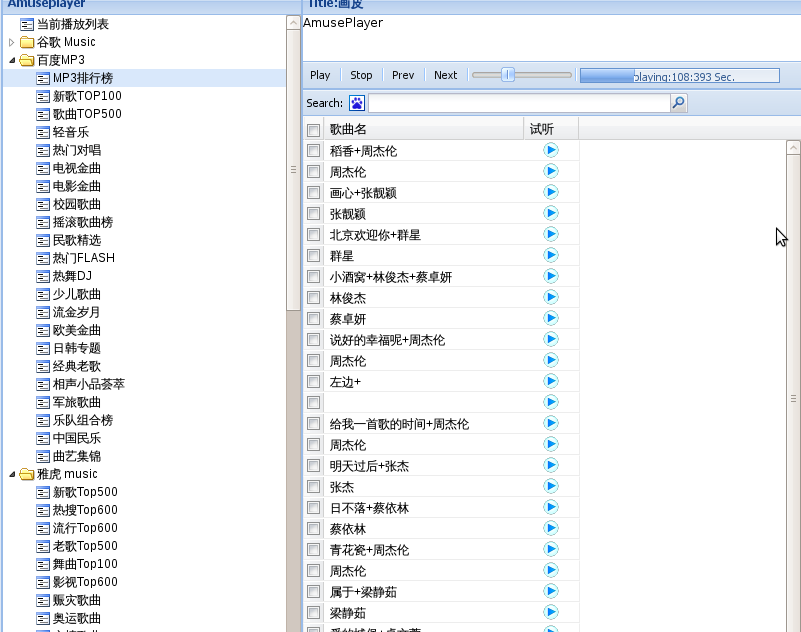Check the box for 明天过后+张杰
Image resolution: width=801 pixels, height=632 pixels.
point(314,465)
